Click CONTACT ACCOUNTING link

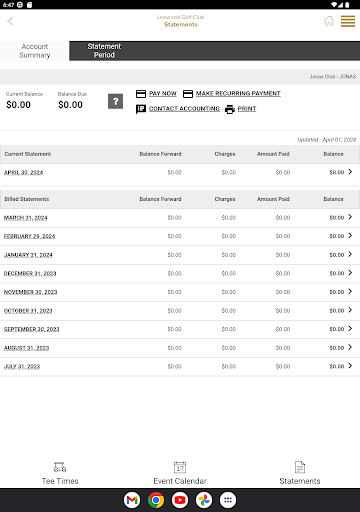[x=184, y=109]
